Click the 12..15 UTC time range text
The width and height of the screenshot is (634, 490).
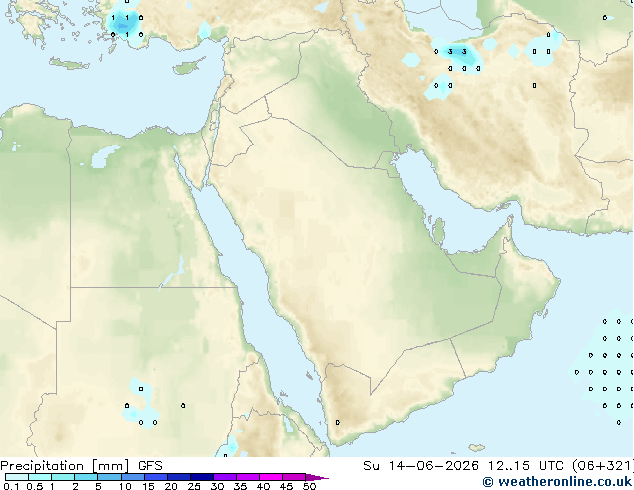click(525, 466)
